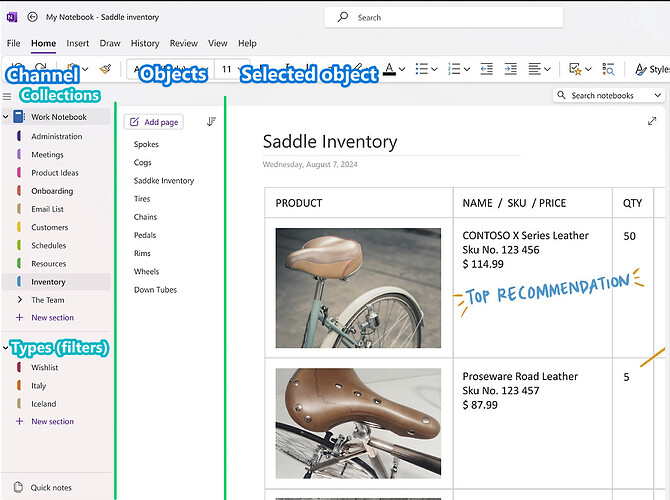Click the Saddle Inventory page title

click(330, 141)
